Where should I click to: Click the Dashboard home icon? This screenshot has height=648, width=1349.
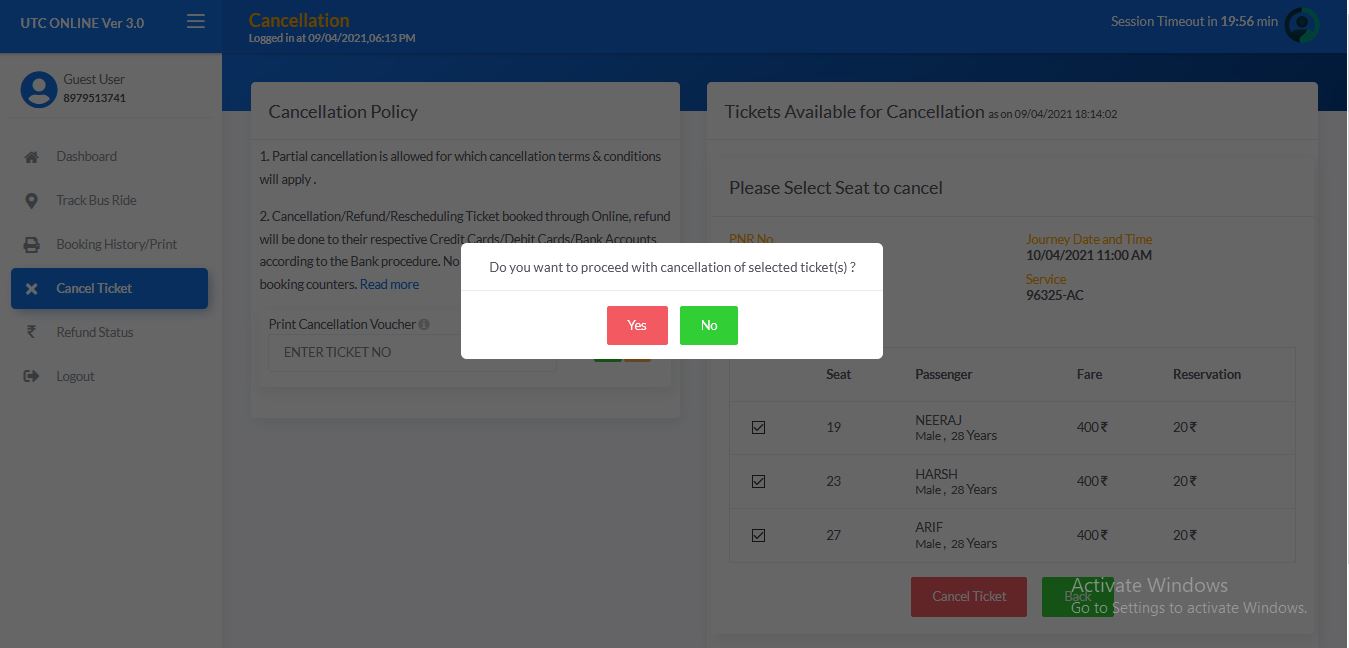coord(32,157)
